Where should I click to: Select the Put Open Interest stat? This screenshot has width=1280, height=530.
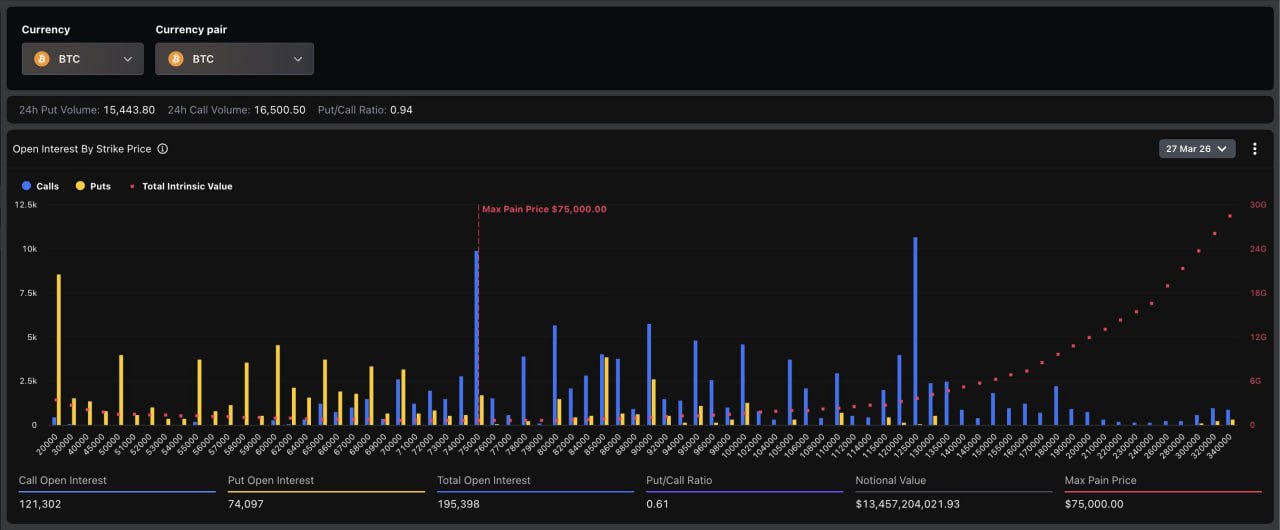(270, 481)
